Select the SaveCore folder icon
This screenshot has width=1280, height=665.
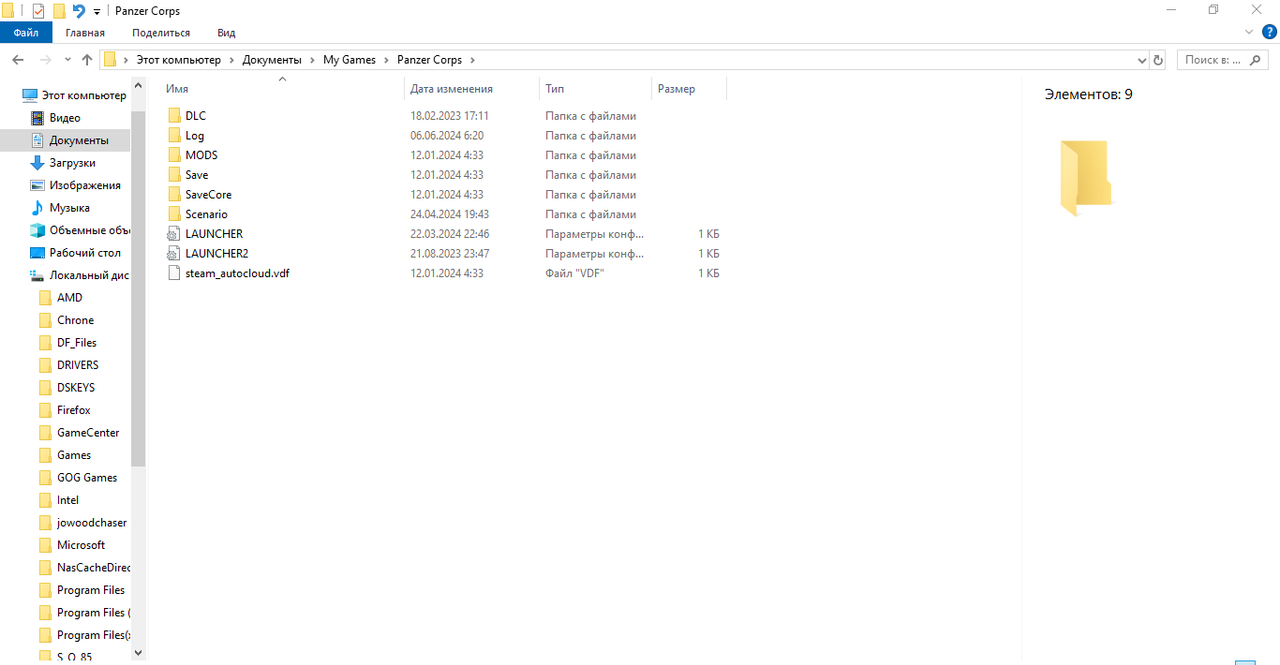[x=174, y=194]
